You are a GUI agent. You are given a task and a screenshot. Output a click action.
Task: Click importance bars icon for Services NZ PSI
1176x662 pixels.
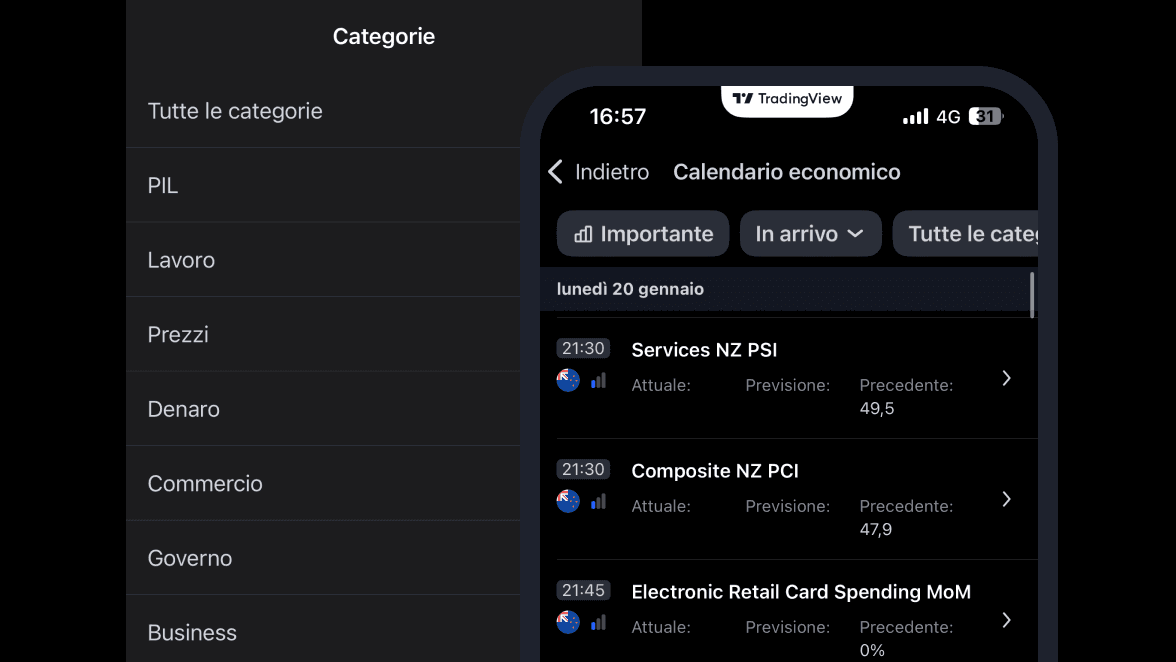click(598, 380)
